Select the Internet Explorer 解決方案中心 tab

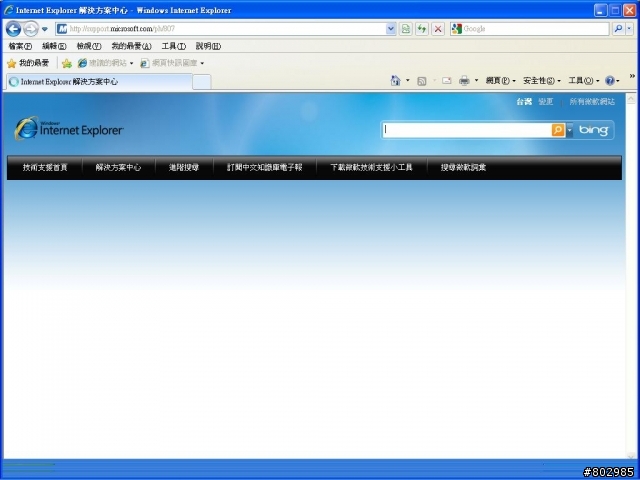[99, 82]
